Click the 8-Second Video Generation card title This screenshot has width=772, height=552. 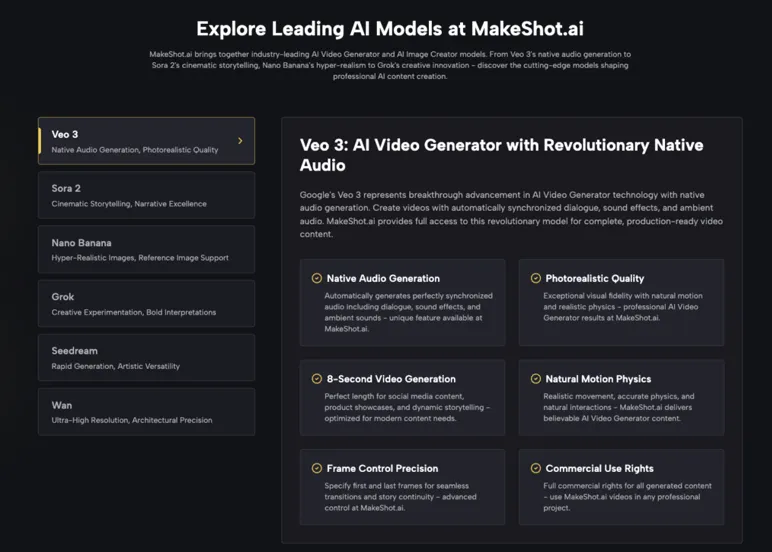pos(391,379)
